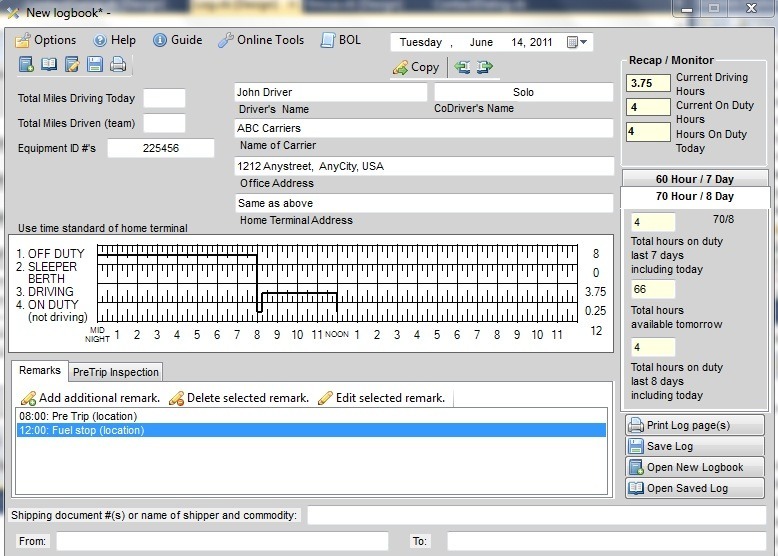Image resolution: width=778 pixels, height=556 pixels.
Task: Go to next day with right arrow icon
Action: 484,67
